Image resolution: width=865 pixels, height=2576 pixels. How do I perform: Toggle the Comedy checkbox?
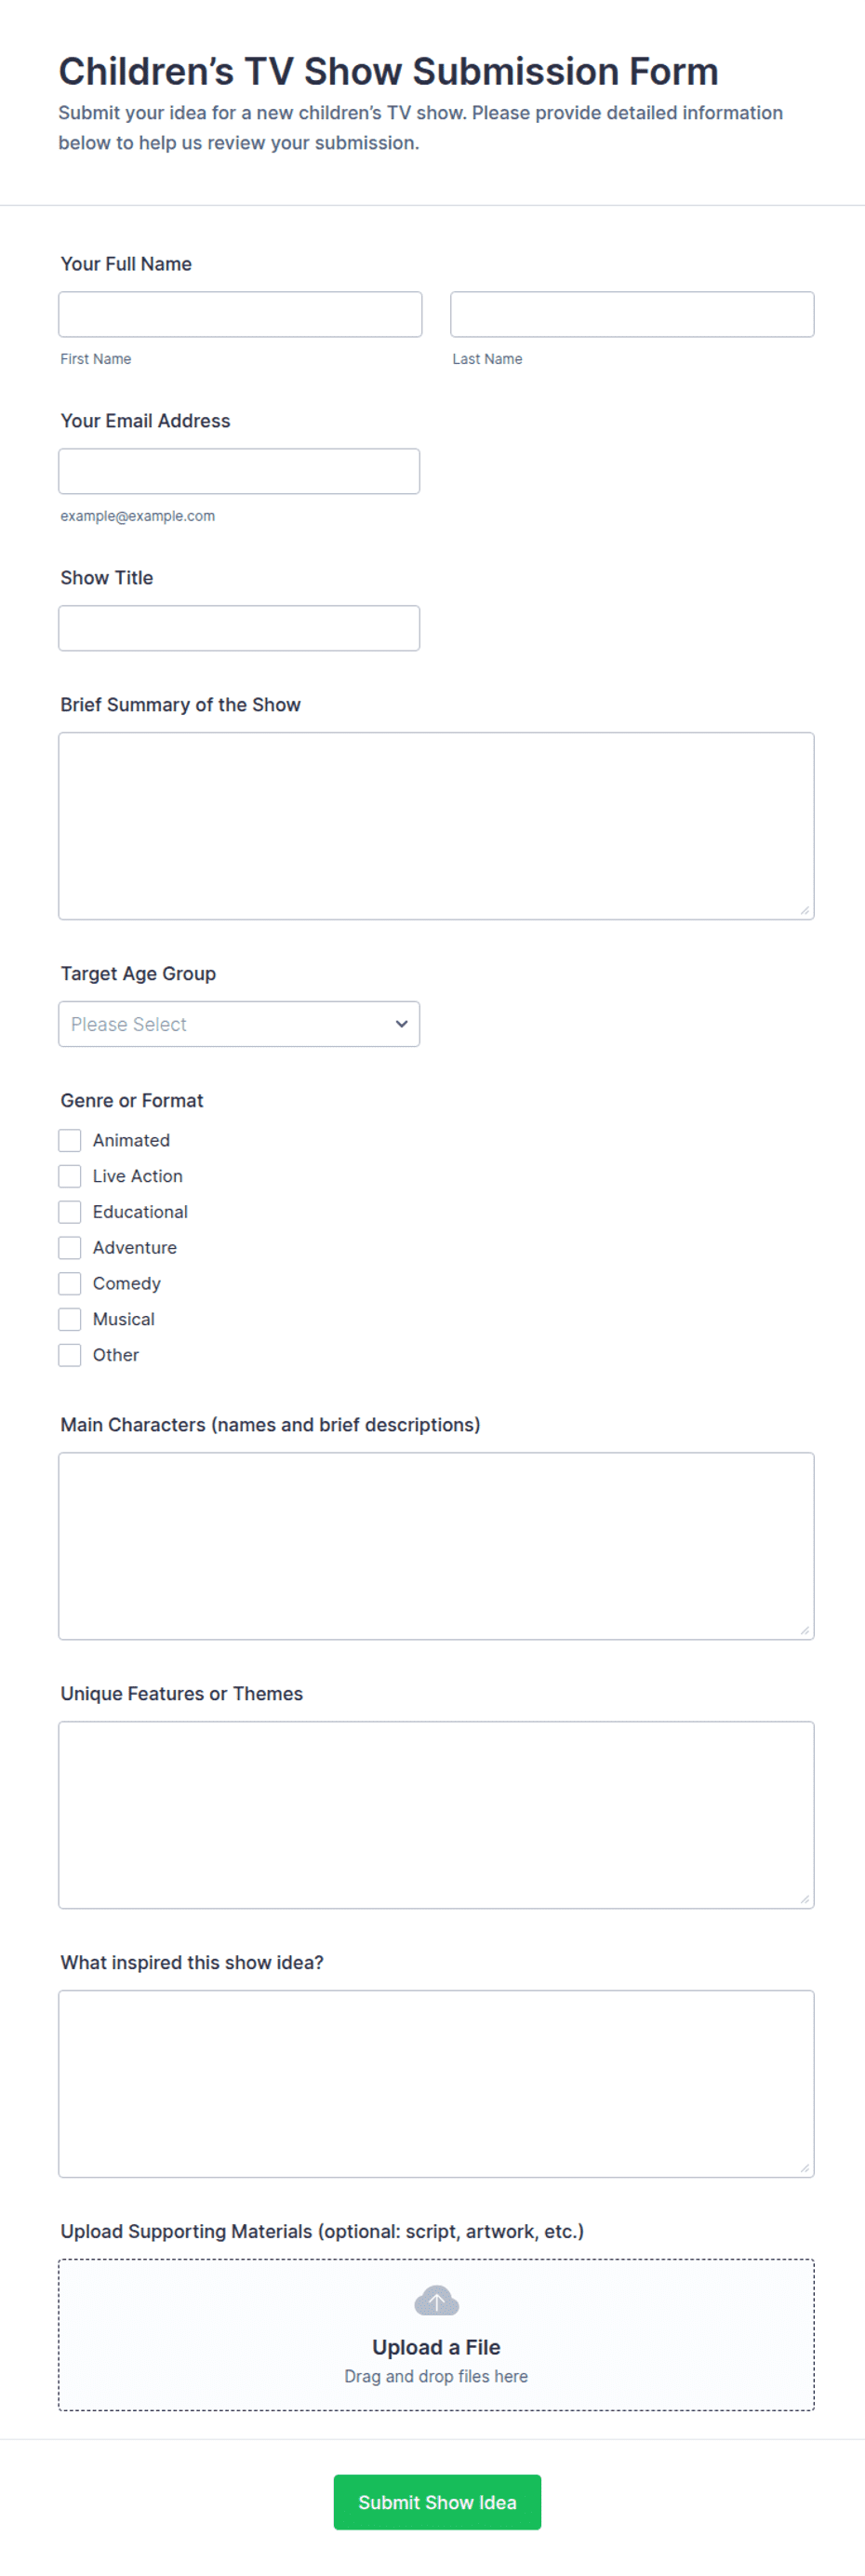(70, 1283)
